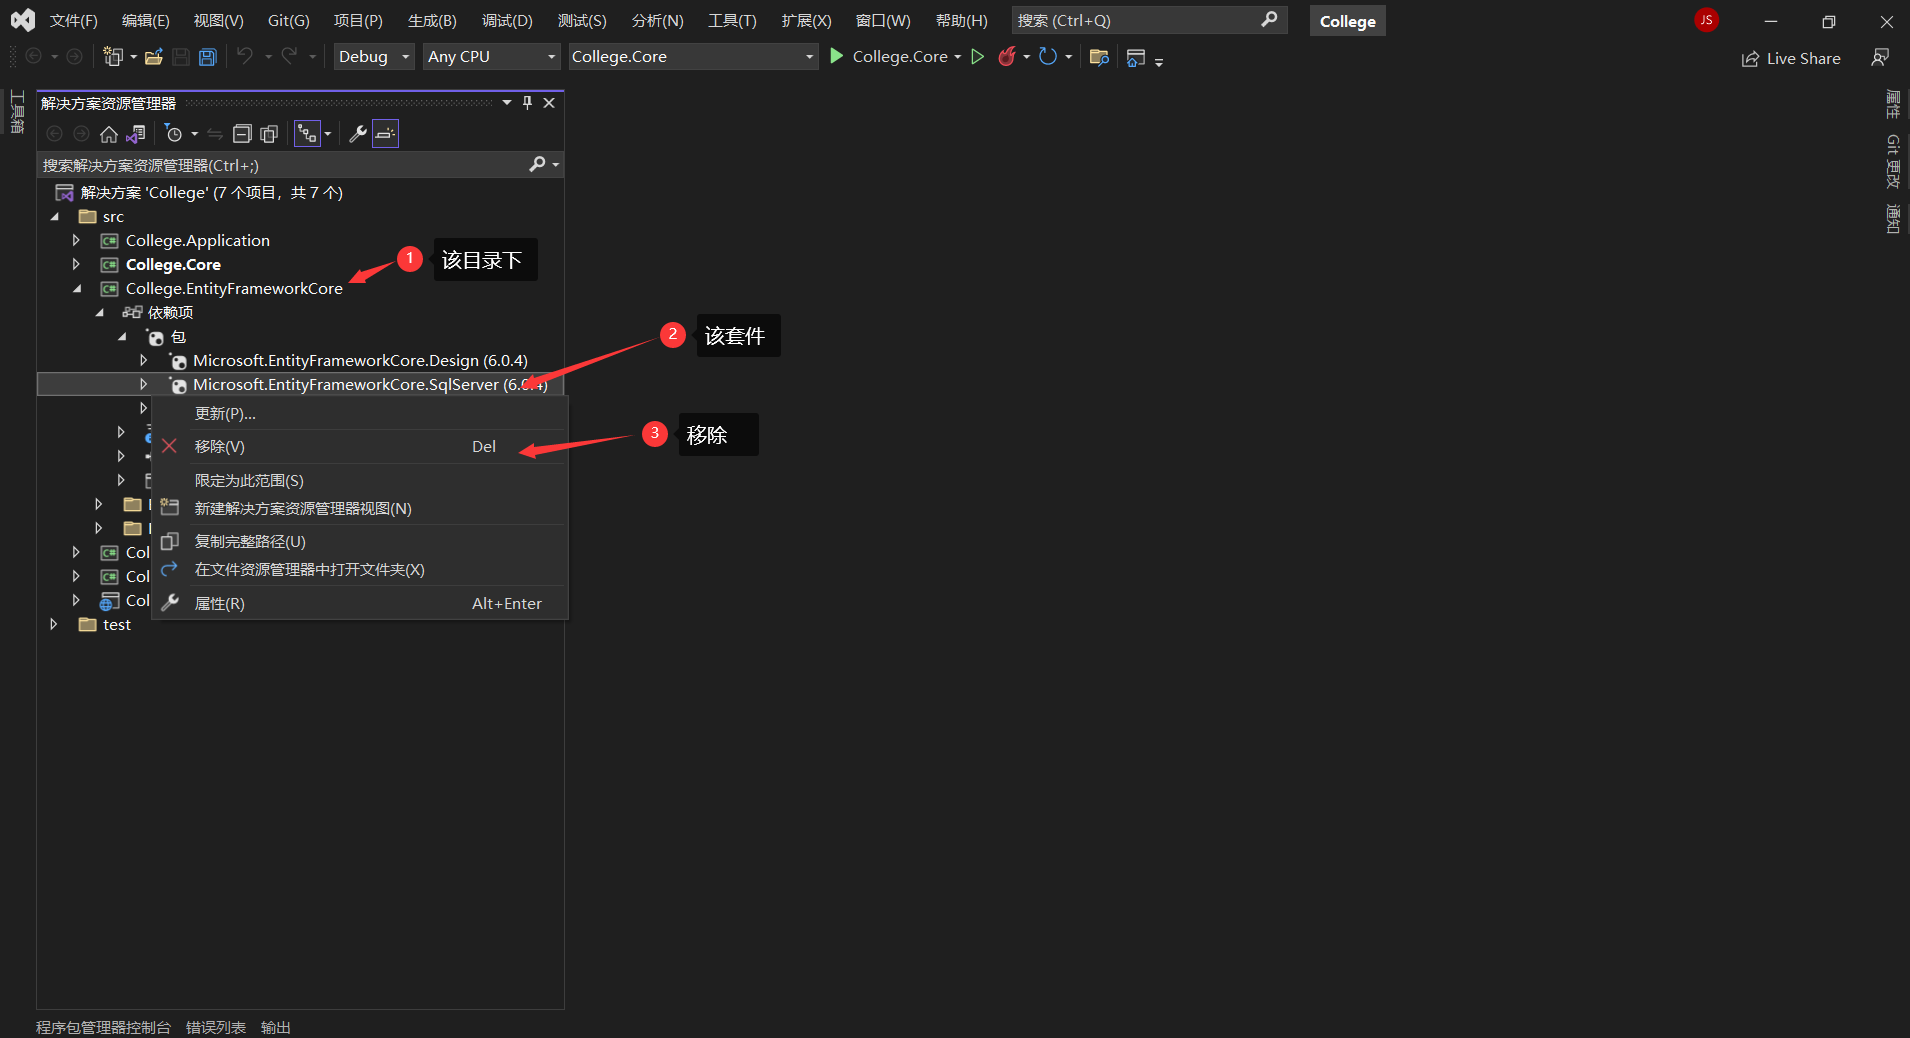Start without debugging outline play icon
The height and width of the screenshot is (1038, 1910).
pos(978,57)
